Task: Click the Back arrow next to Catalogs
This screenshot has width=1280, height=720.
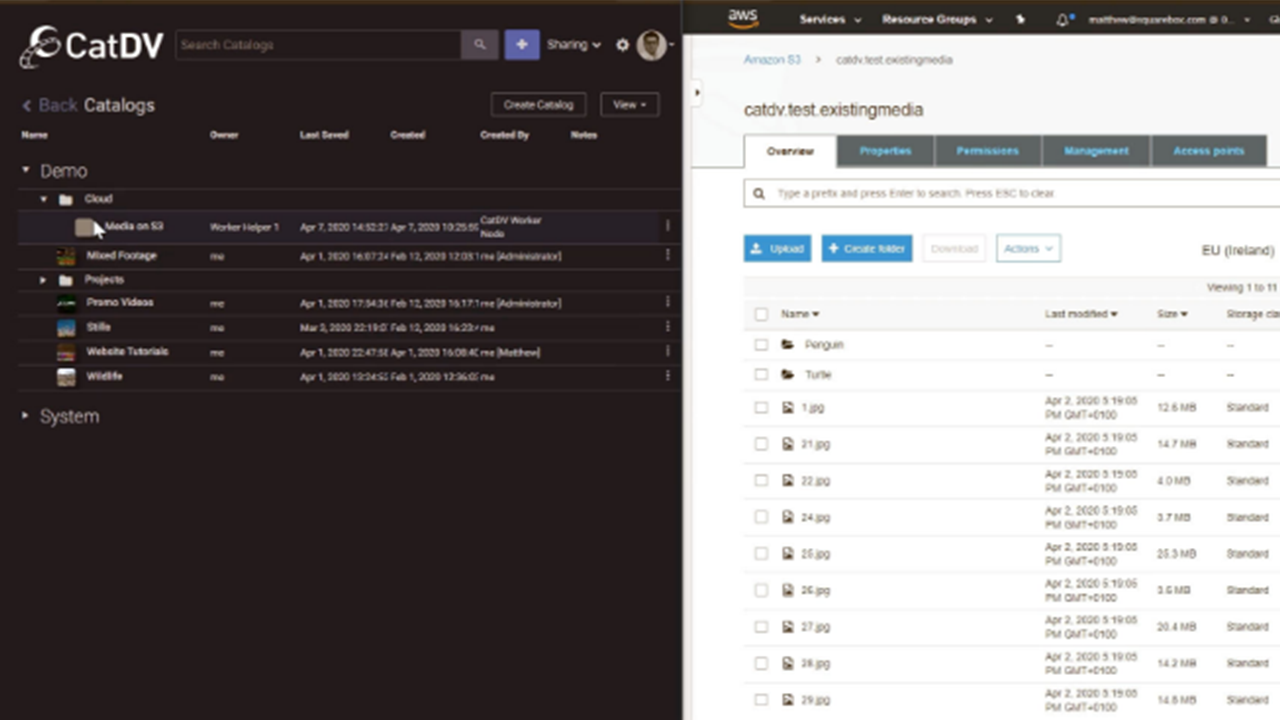Action: point(27,105)
